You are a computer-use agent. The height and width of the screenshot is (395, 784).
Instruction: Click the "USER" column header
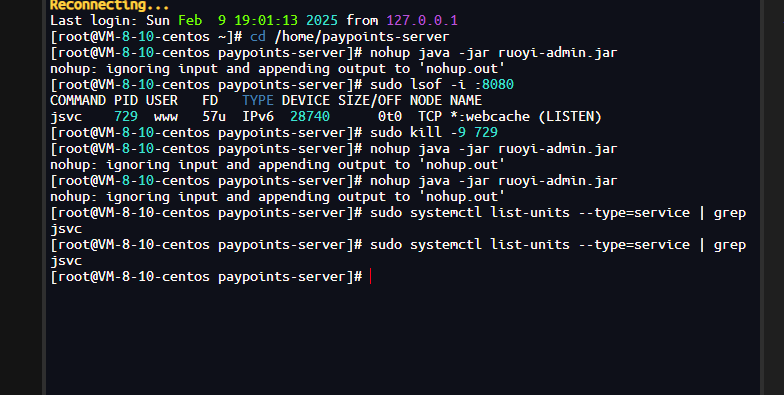(x=162, y=100)
